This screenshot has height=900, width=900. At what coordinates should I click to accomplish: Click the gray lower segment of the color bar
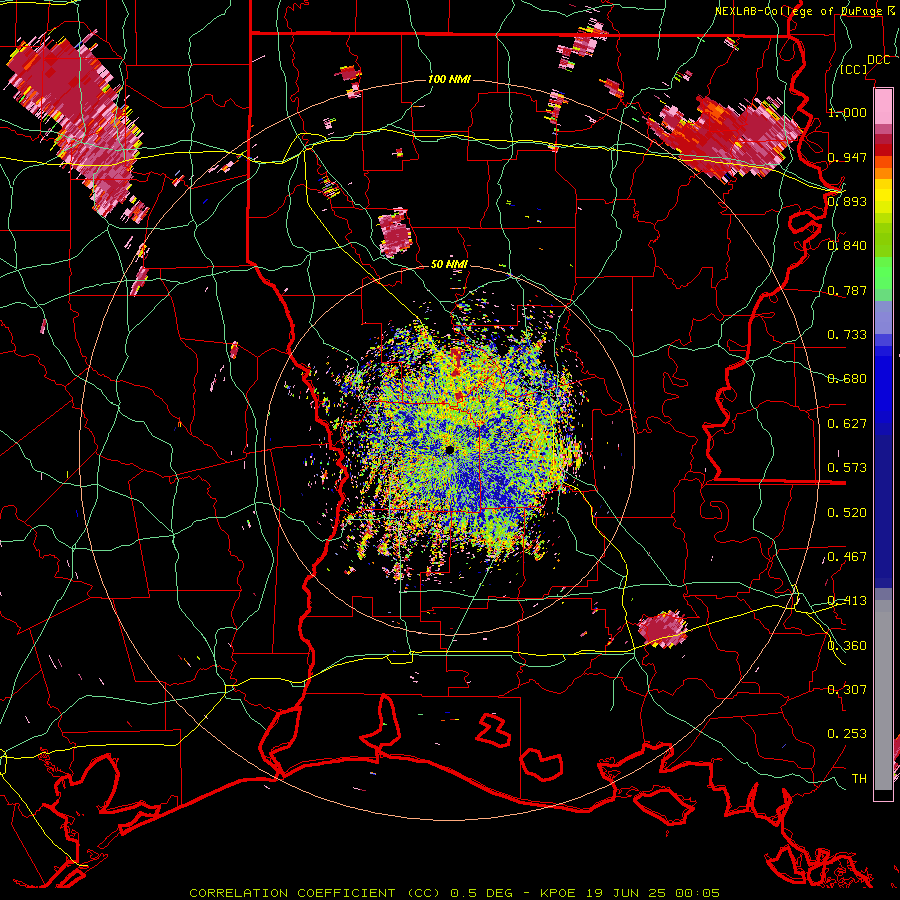(x=883, y=695)
